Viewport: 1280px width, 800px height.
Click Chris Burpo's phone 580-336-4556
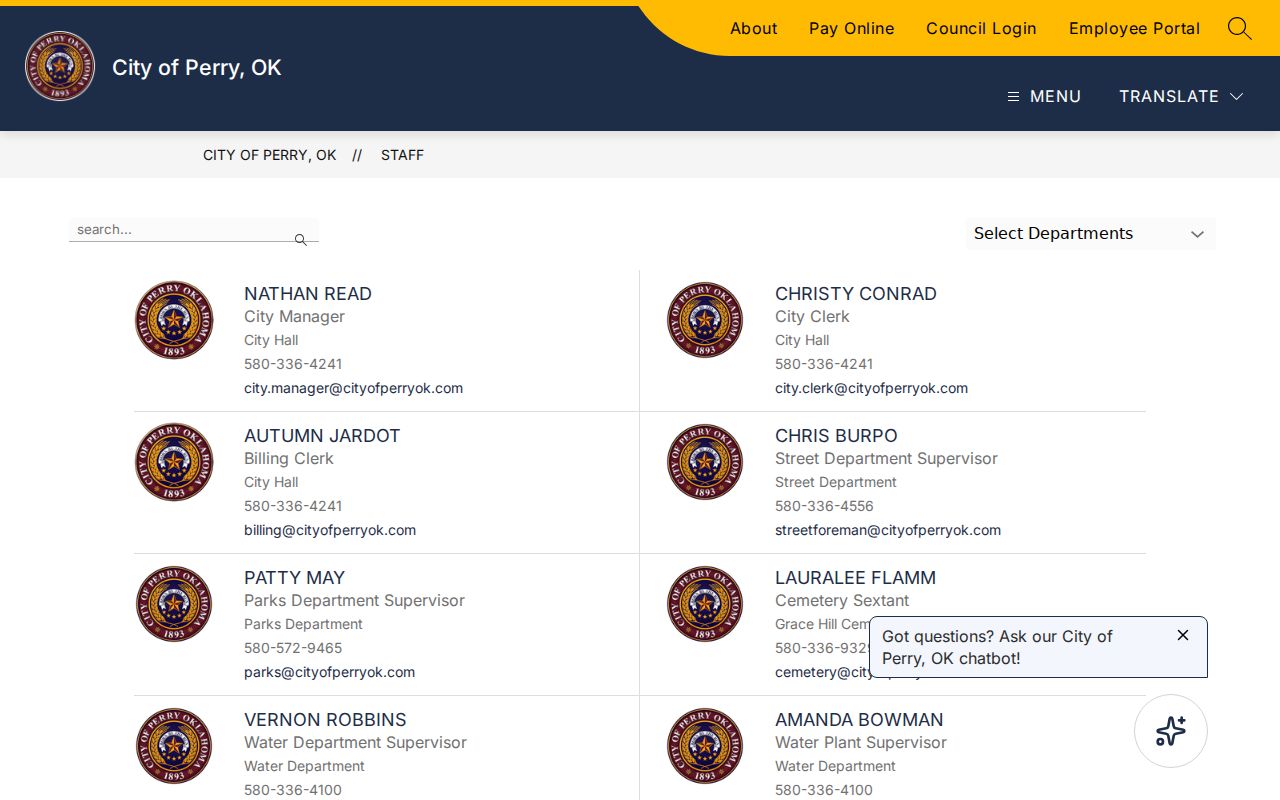coord(824,506)
